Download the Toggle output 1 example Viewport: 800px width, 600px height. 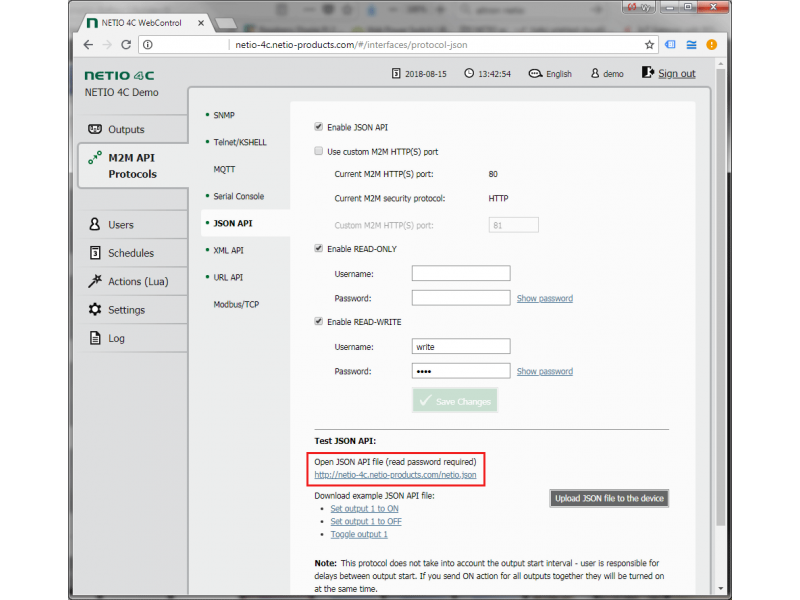[x=359, y=534]
